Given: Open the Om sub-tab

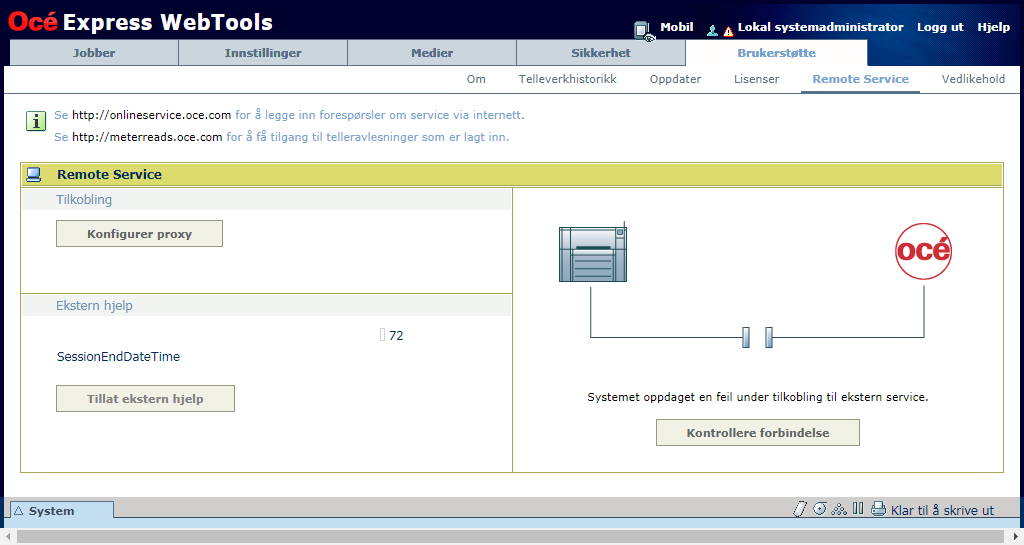Looking at the screenshot, I should click(x=476, y=79).
